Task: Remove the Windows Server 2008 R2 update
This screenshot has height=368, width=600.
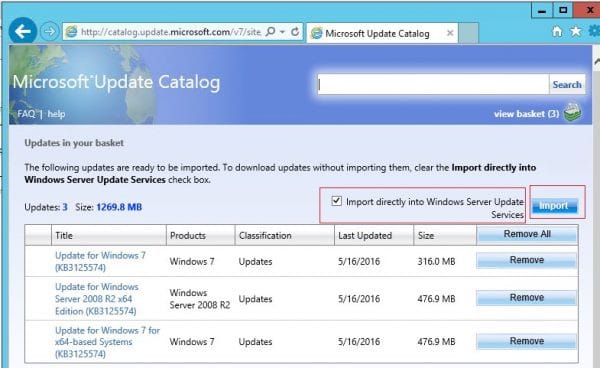Action: (527, 298)
